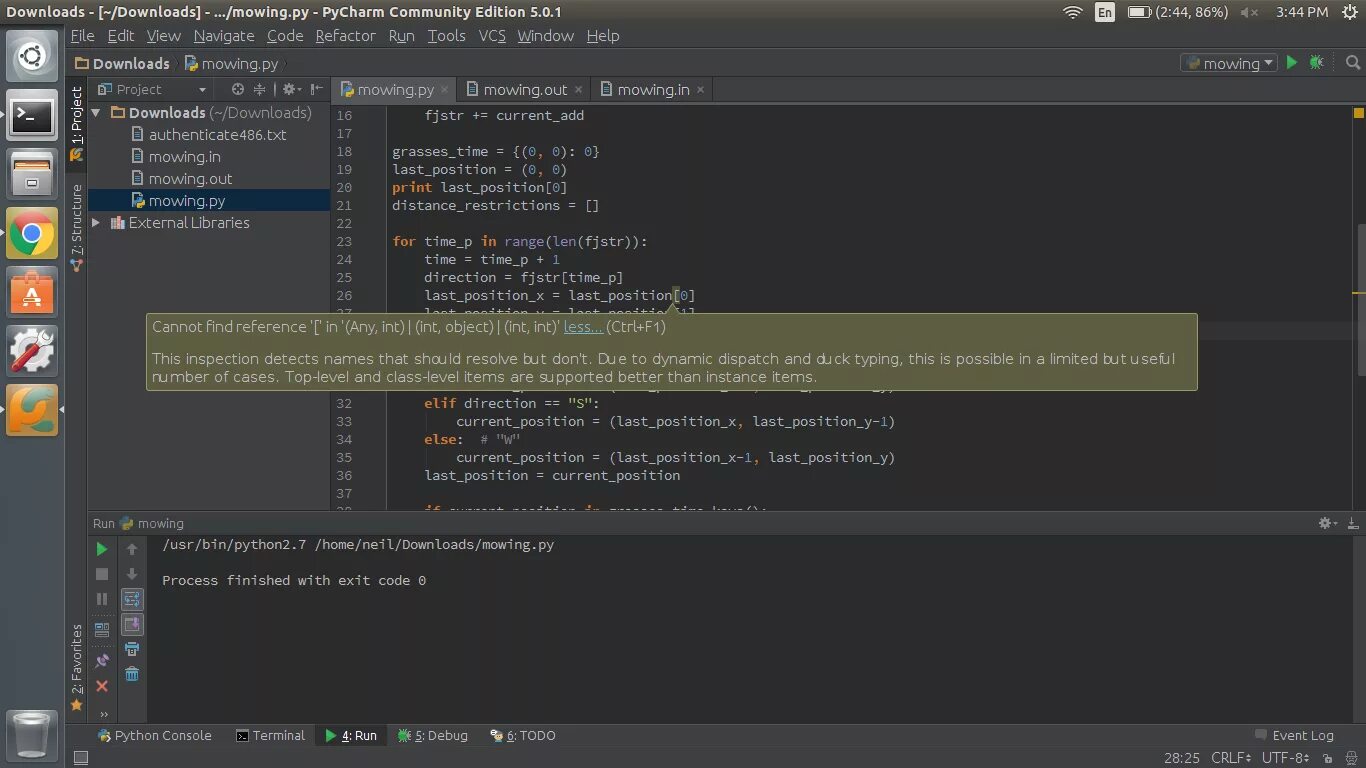
Task: Click the Wi-Fi indicator in top bar
Action: coord(1072,12)
